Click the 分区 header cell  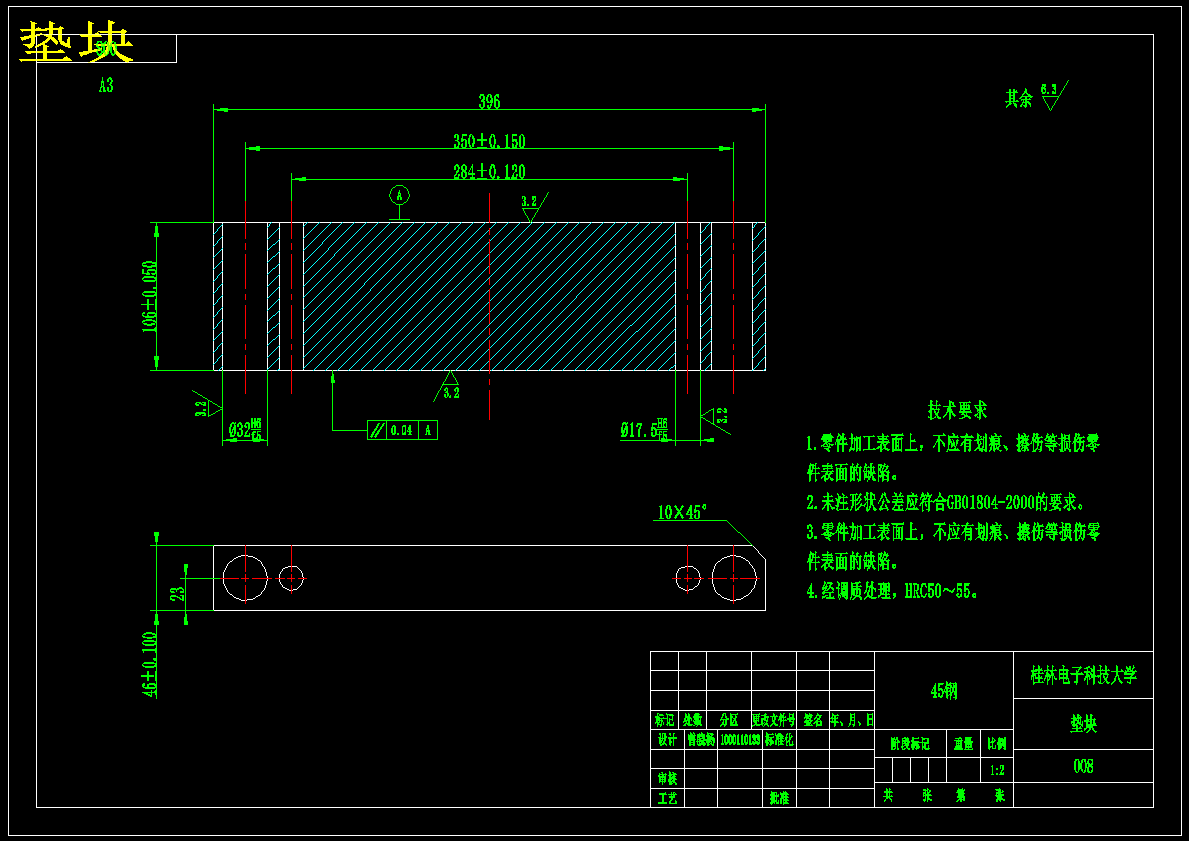click(729, 720)
